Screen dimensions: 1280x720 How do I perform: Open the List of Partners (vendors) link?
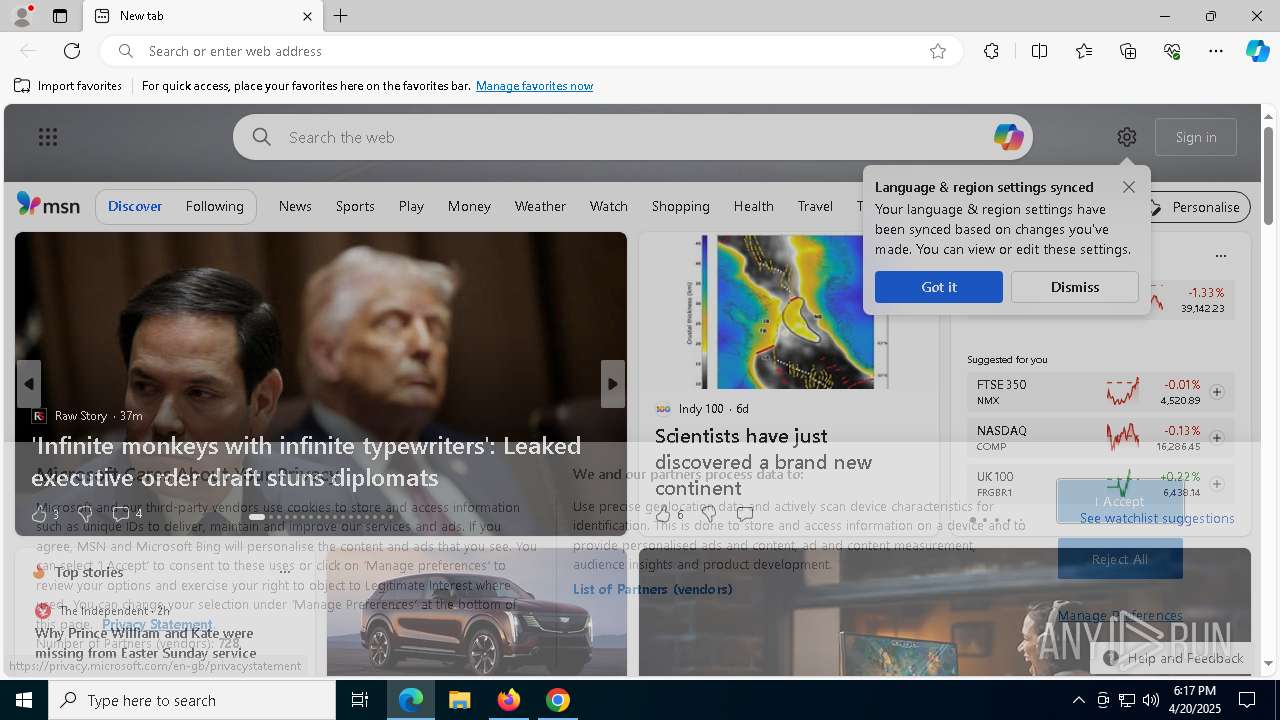coord(652,589)
